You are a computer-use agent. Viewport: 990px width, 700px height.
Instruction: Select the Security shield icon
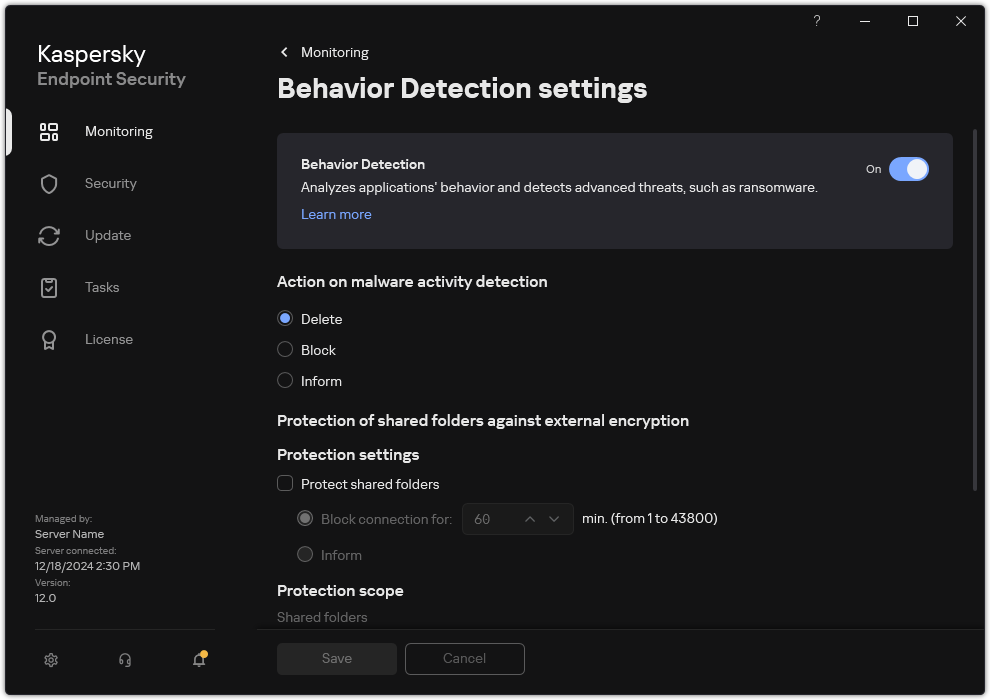point(49,183)
